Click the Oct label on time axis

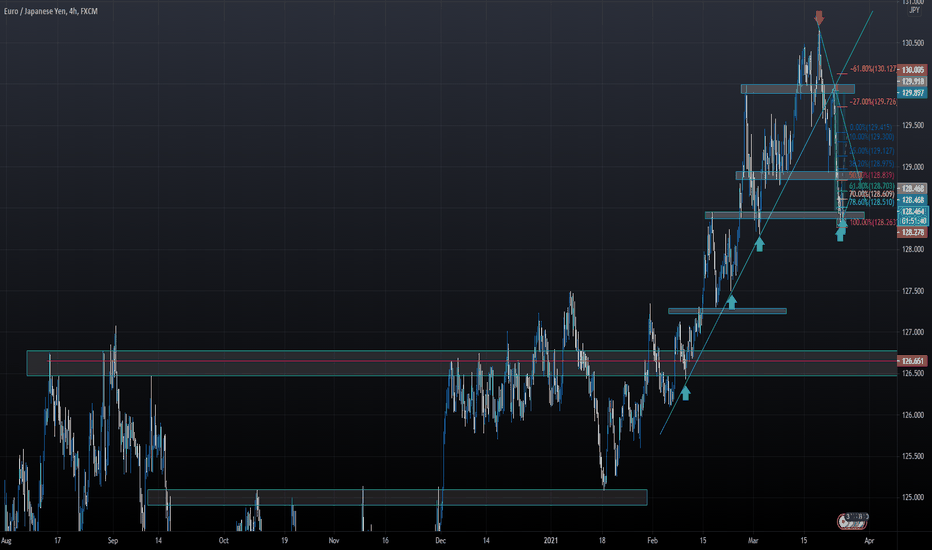click(x=223, y=540)
